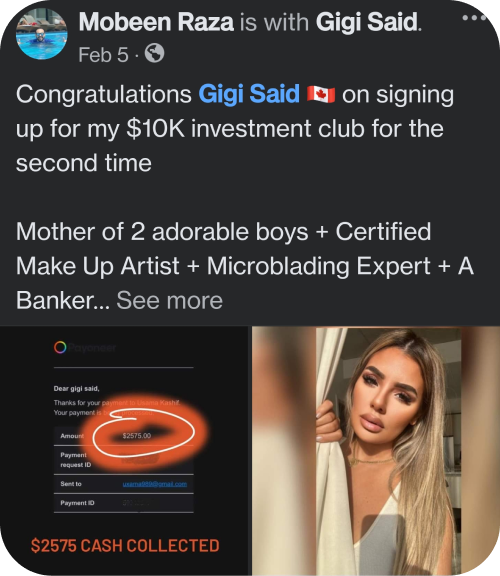This screenshot has width=500, height=576.
Task: Open Gigi Said profile from post header
Action: 367,22
